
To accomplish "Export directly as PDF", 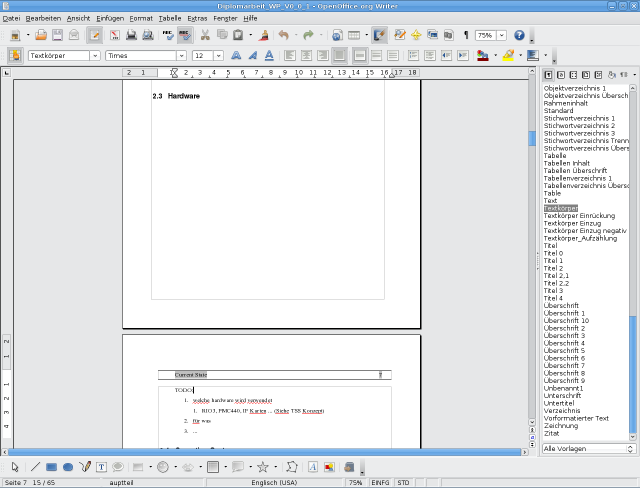I will pos(115,35).
